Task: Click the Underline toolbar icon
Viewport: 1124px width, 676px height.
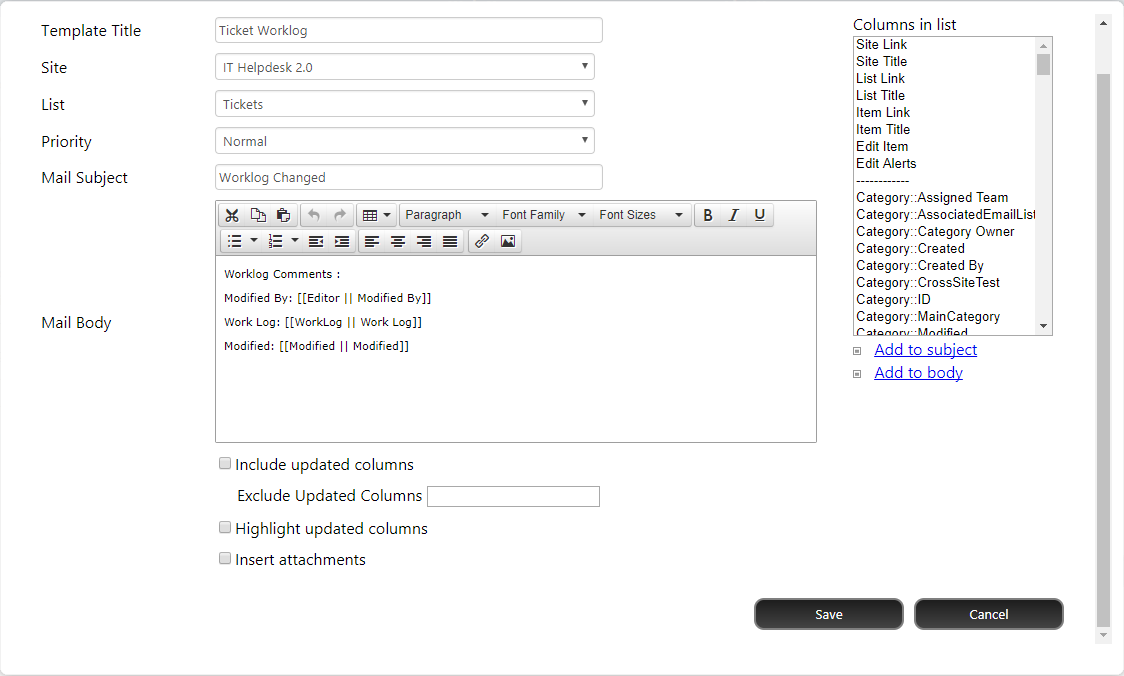Action: [x=760, y=215]
